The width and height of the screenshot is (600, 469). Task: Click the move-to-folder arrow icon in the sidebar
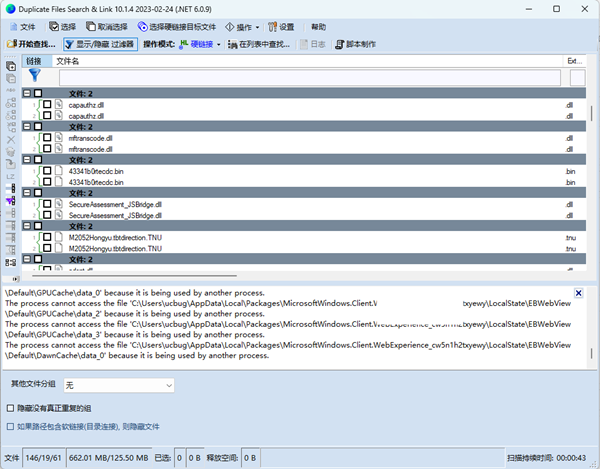[x=11, y=164]
